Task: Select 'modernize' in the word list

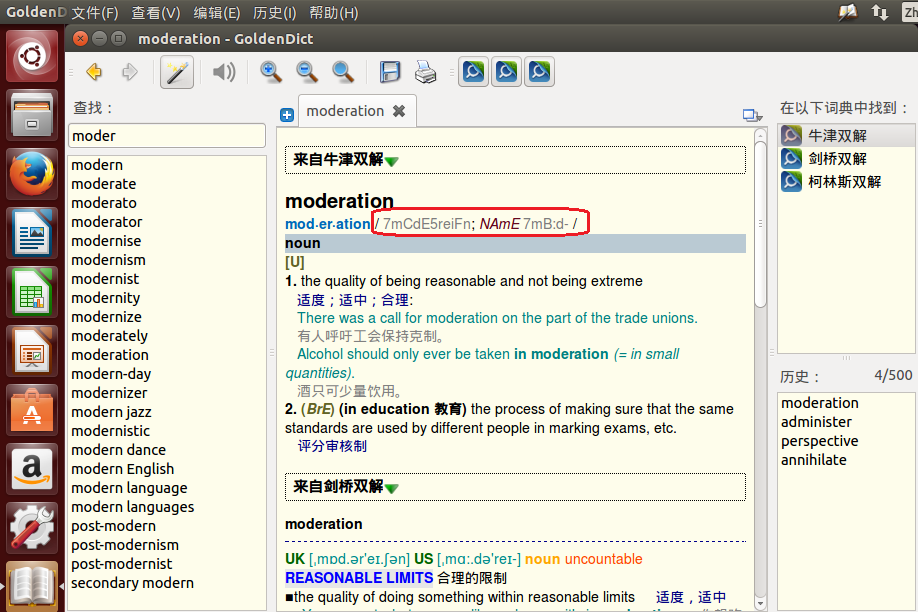Action: pyautogui.click(x=107, y=317)
